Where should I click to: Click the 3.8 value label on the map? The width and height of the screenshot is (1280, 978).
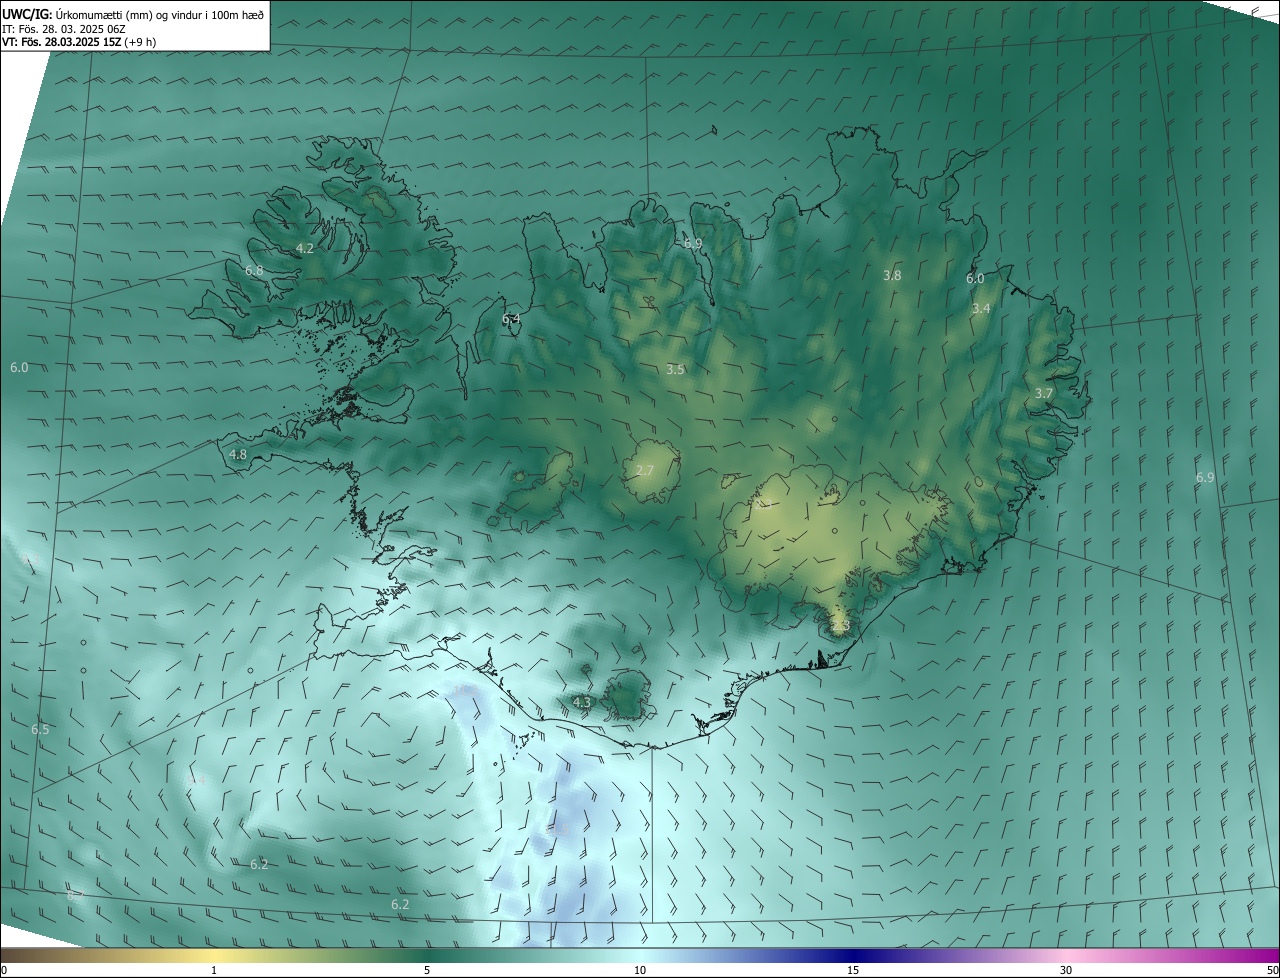[892, 275]
